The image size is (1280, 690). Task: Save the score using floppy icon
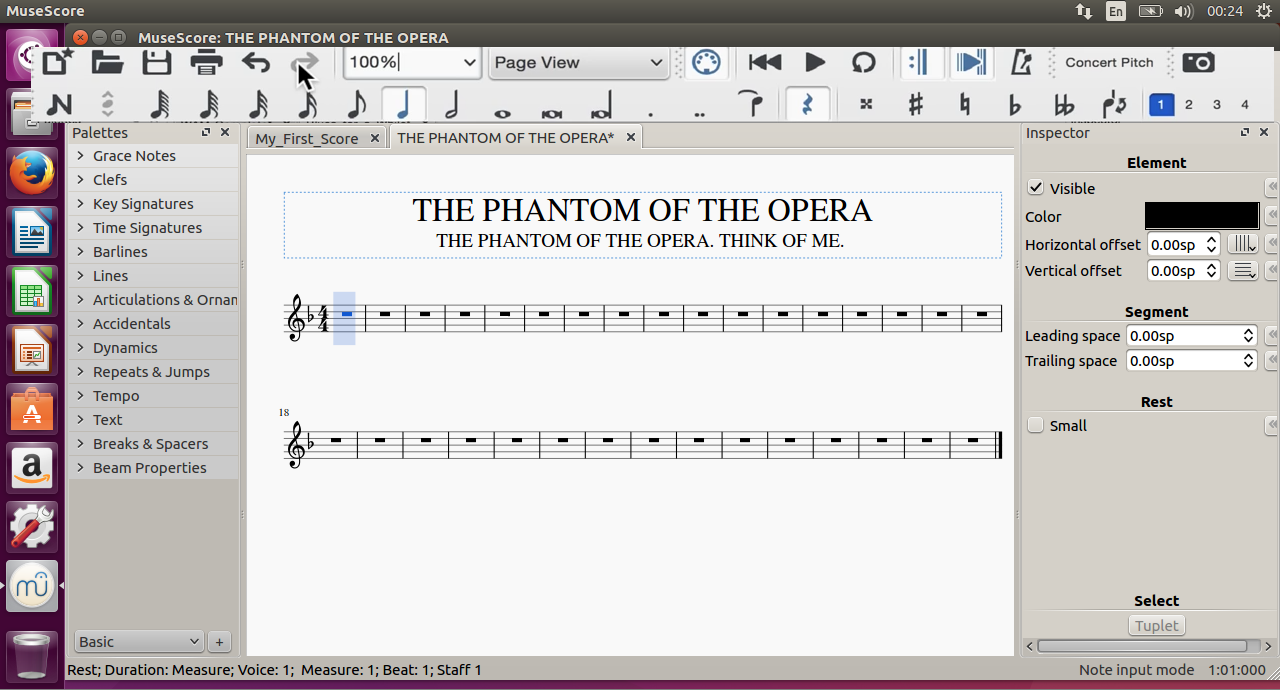pos(157,62)
